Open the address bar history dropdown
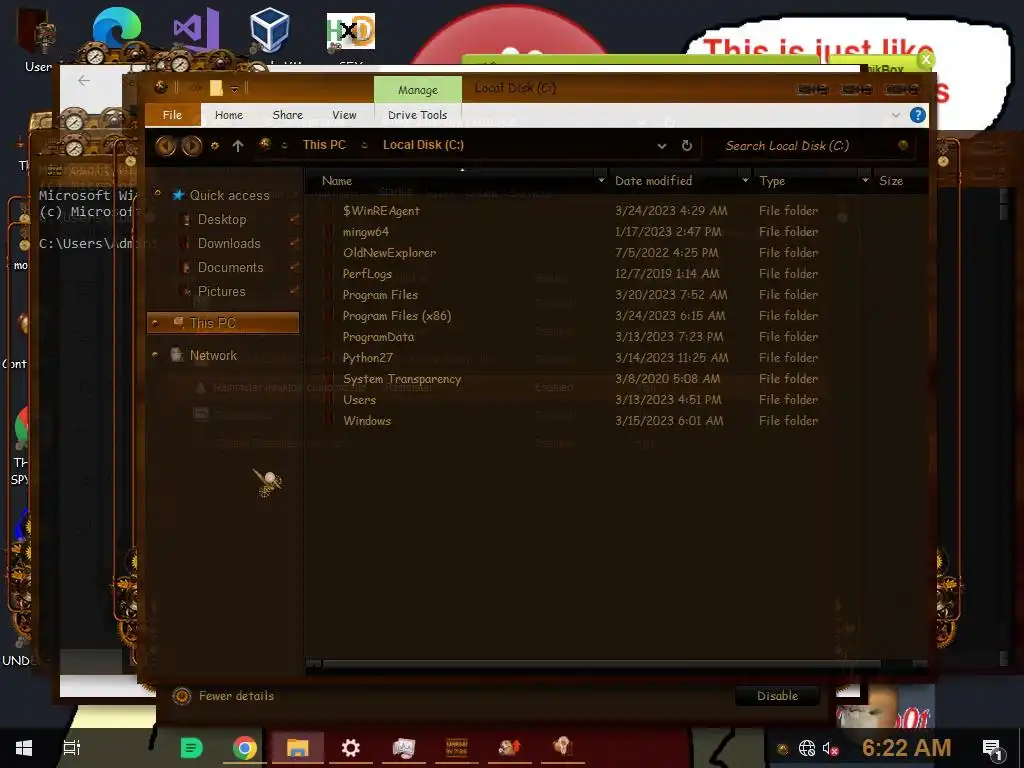The image size is (1024, 768). tap(662, 146)
